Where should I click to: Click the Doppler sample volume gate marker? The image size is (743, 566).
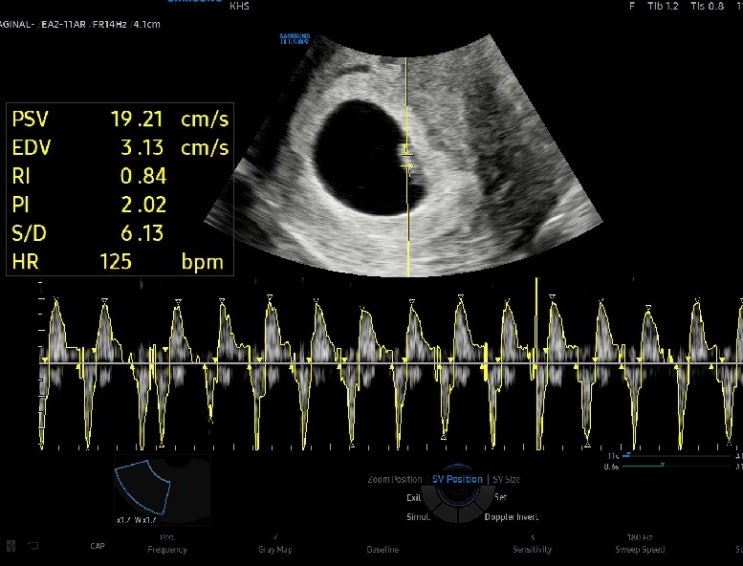[x=408, y=159]
